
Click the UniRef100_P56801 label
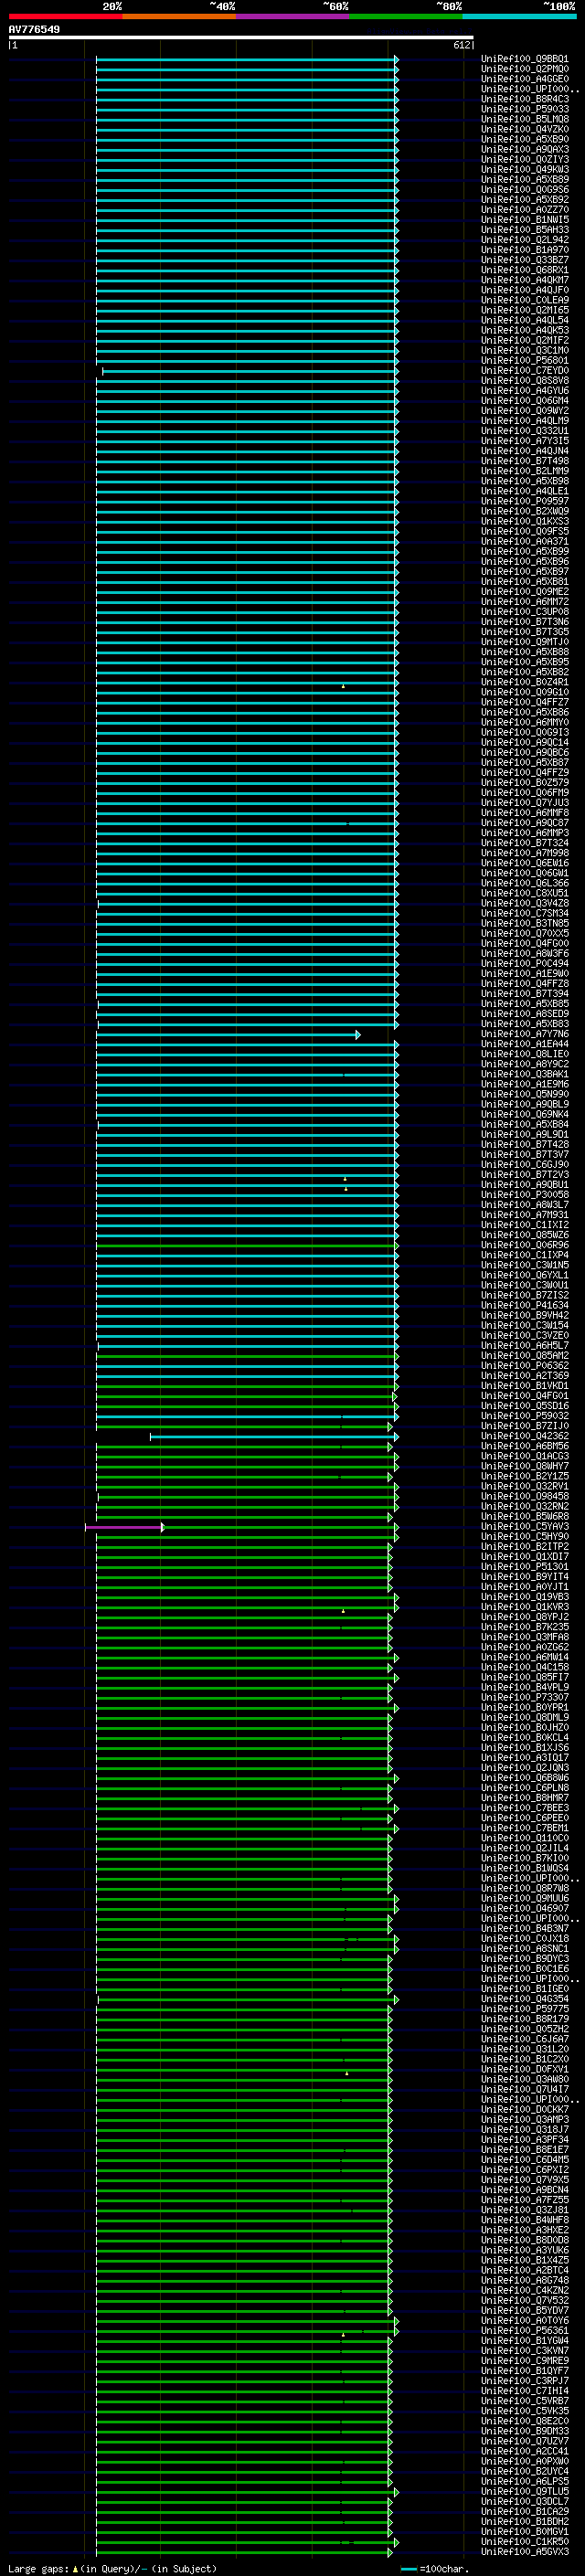(x=525, y=361)
